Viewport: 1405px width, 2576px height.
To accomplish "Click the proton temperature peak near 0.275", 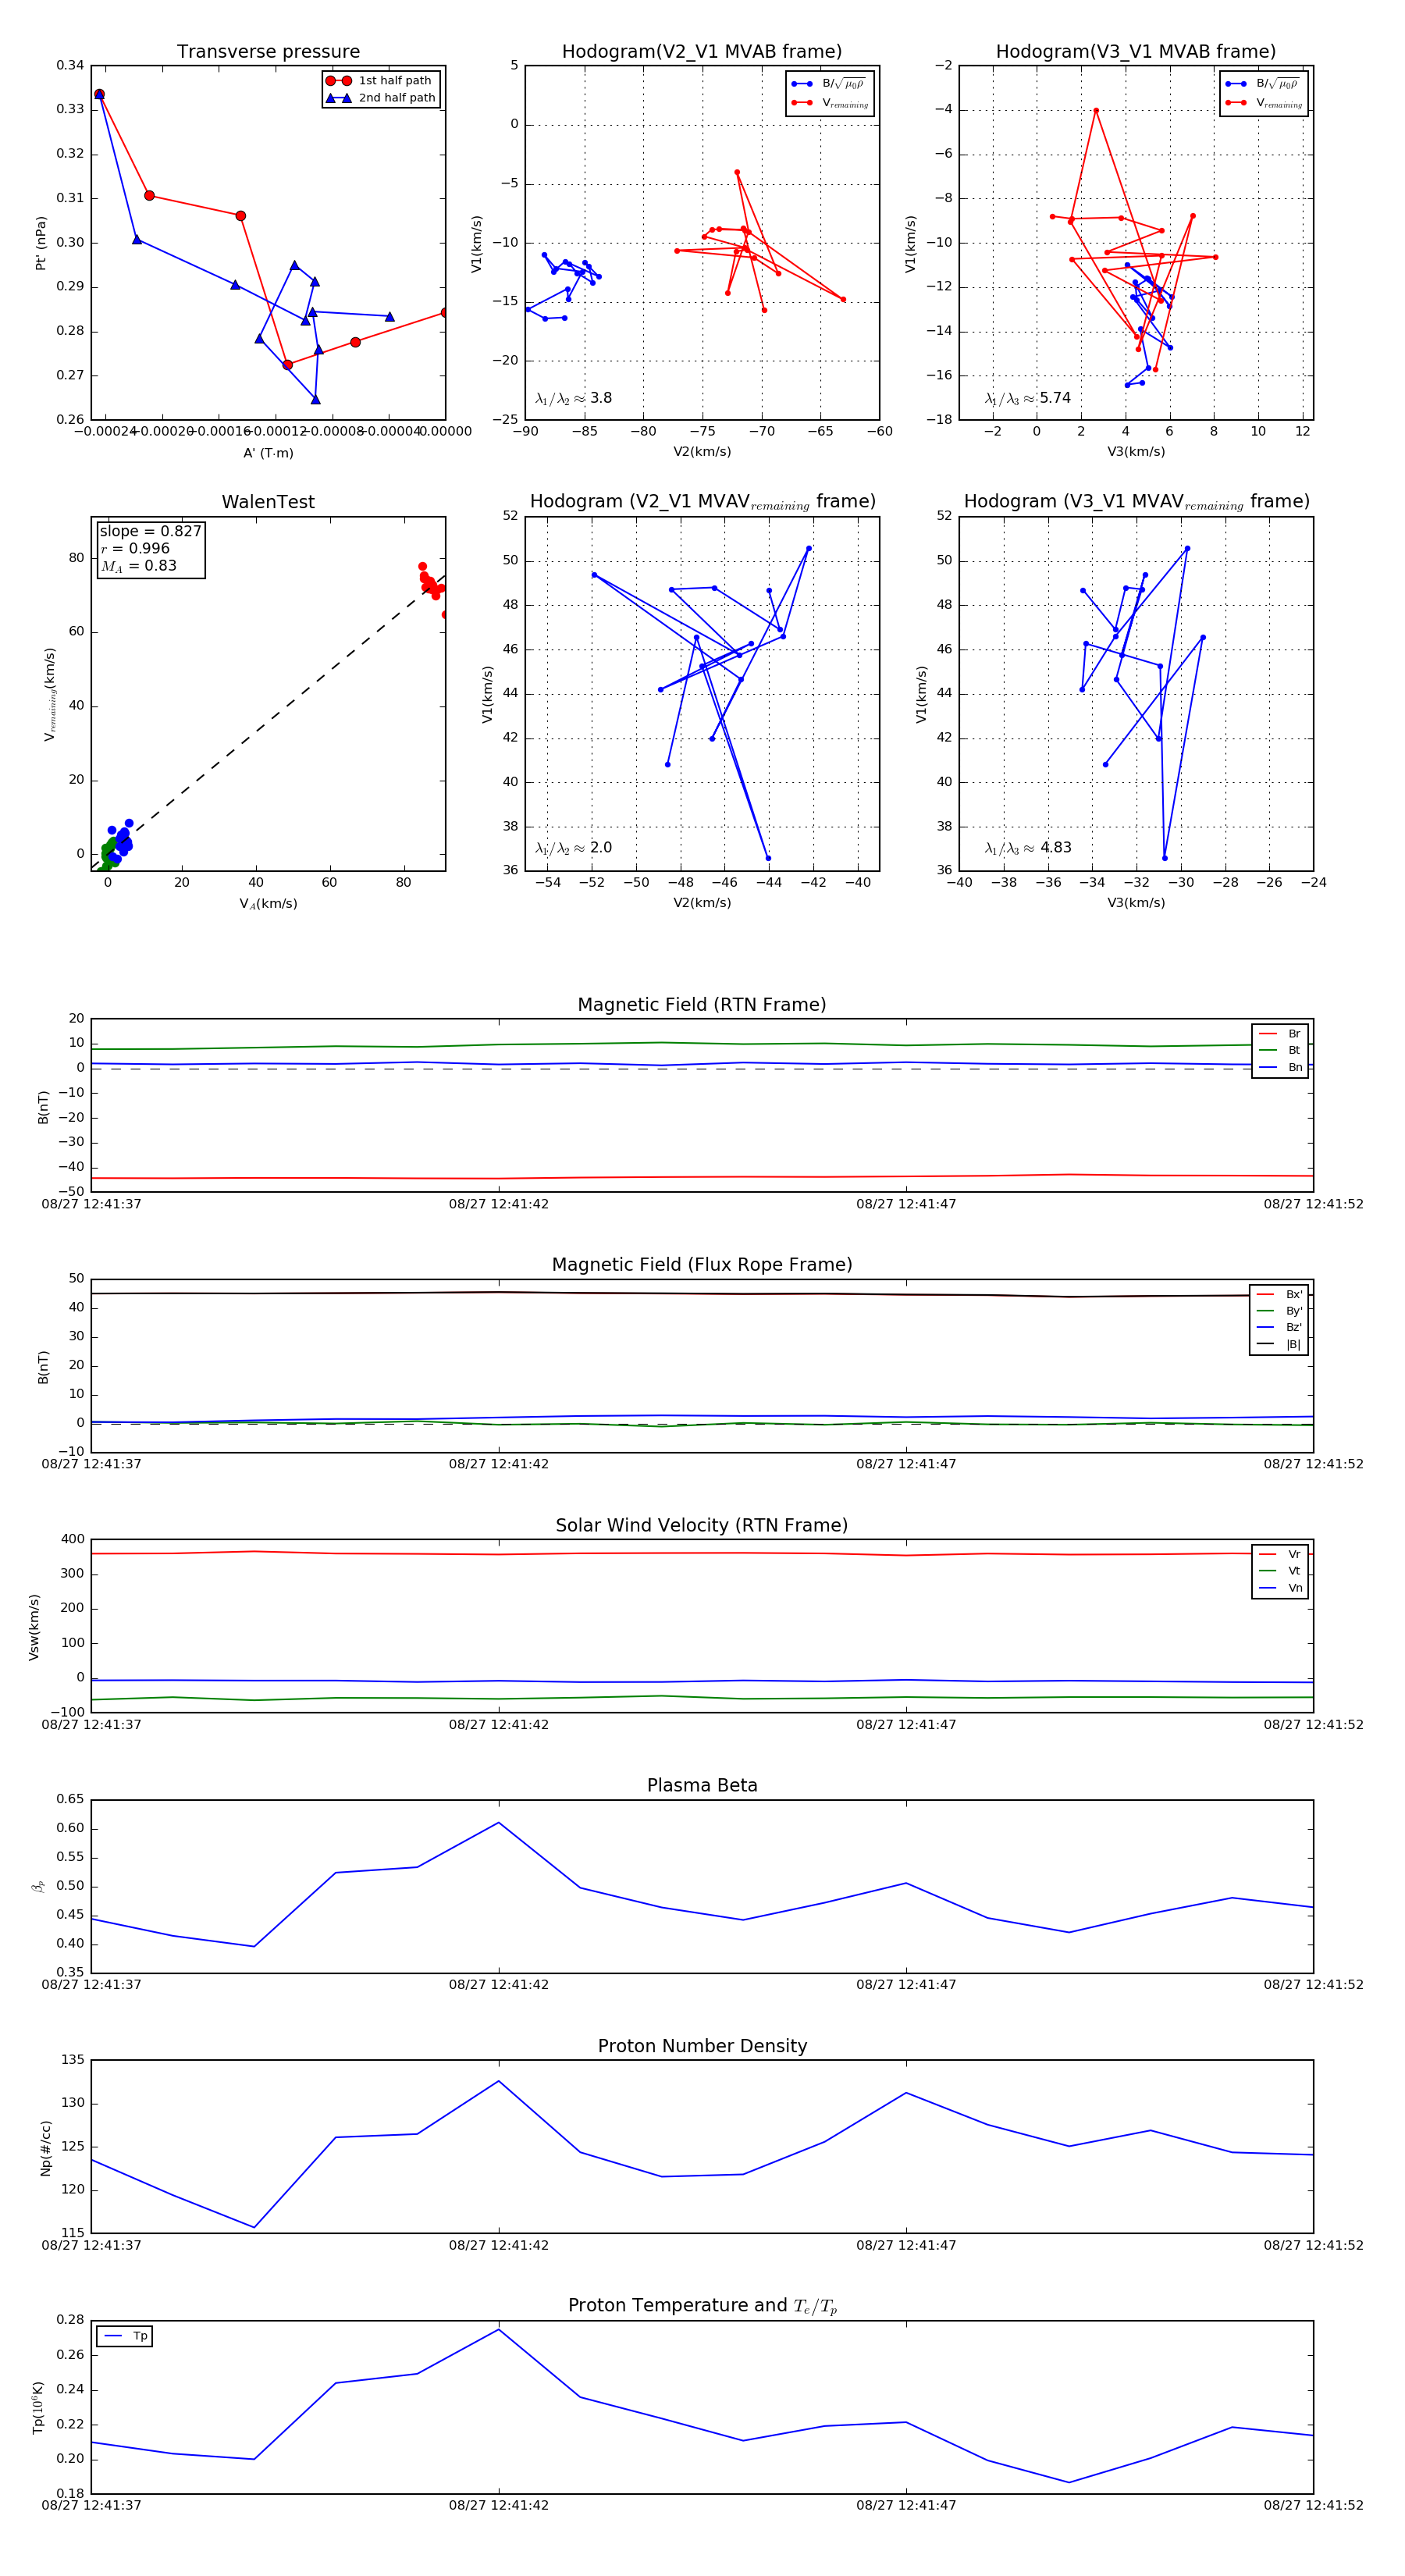I will (x=499, y=2330).
